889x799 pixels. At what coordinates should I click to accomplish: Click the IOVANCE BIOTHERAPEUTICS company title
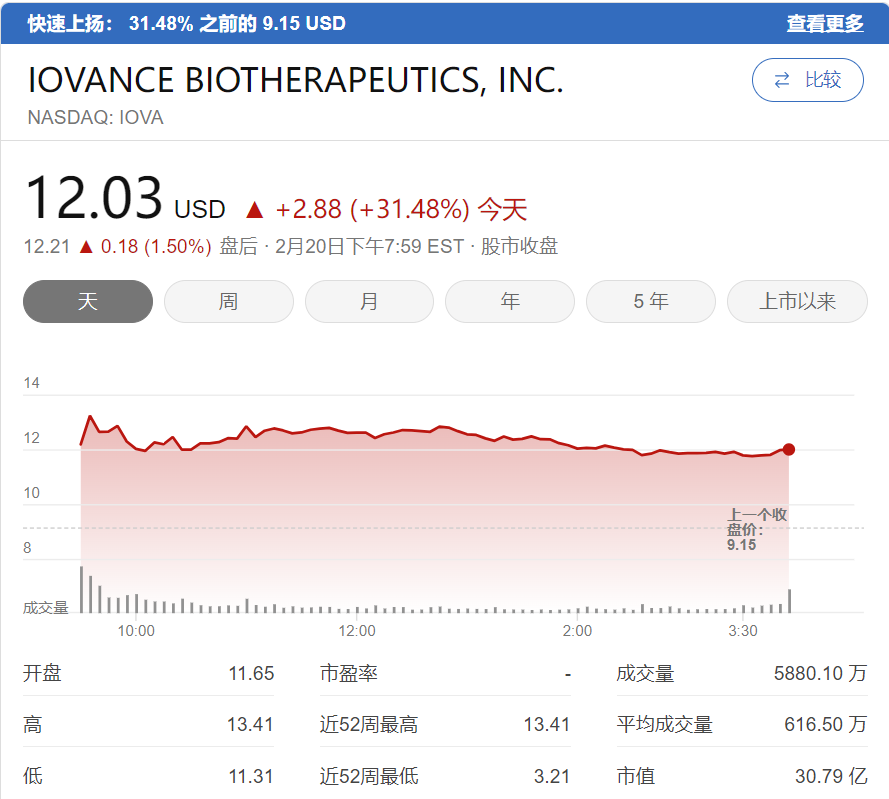click(296, 80)
